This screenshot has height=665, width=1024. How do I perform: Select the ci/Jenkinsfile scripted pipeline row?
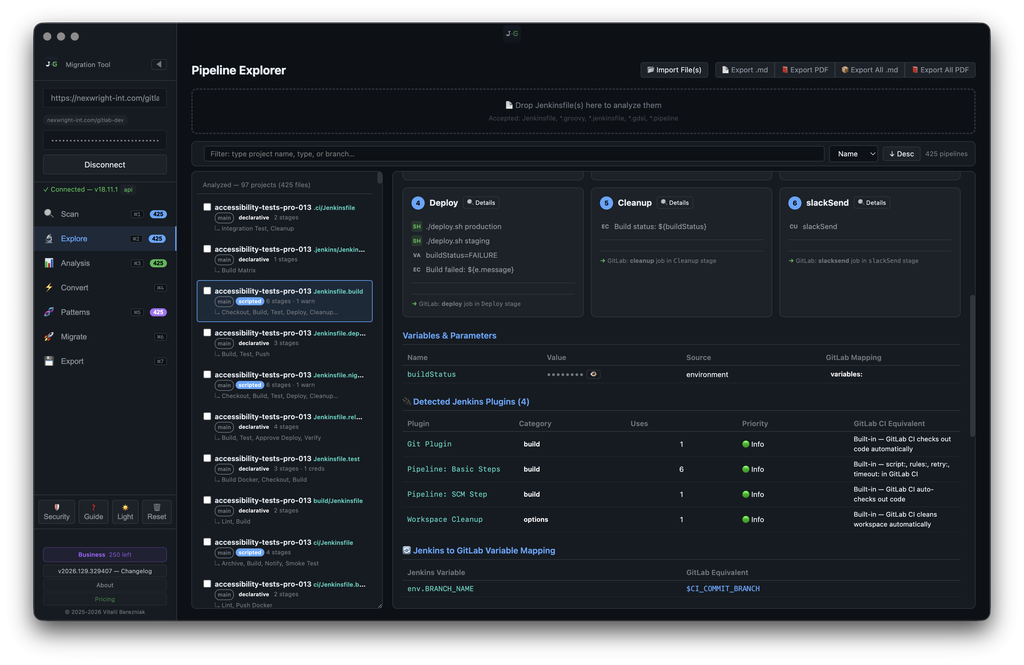coord(285,552)
